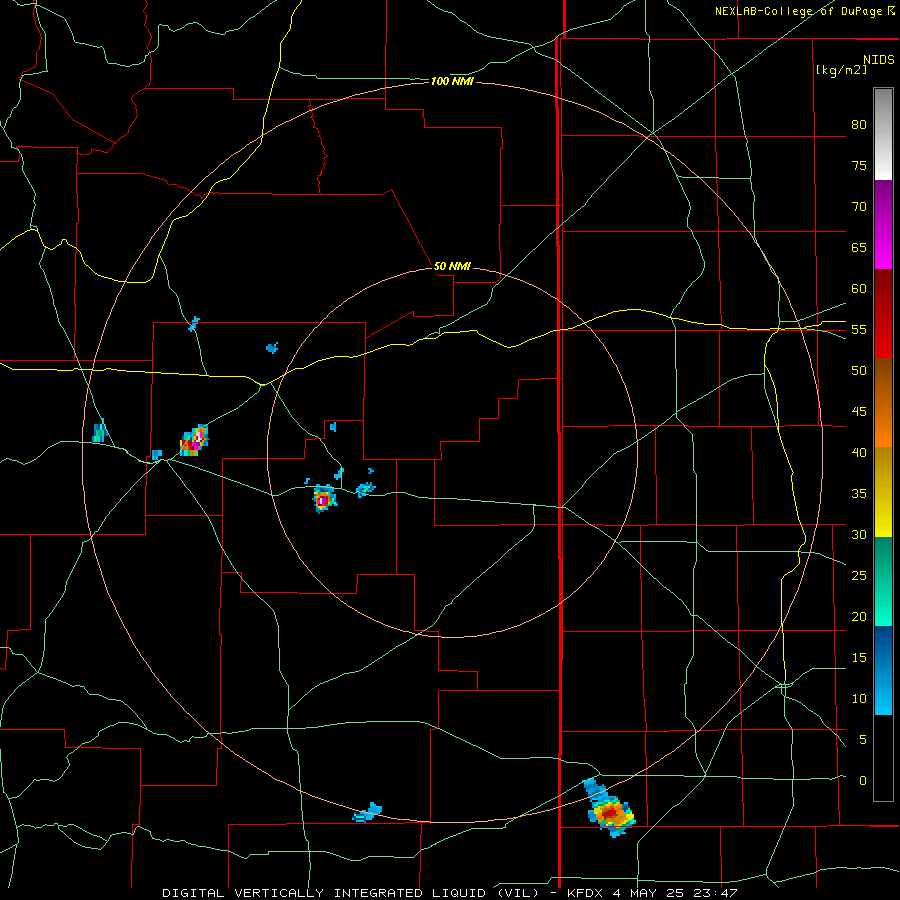Image resolution: width=900 pixels, height=900 pixels.
Task: Click the blue echo on the southern 100 NMI ring
Action: 367,813
